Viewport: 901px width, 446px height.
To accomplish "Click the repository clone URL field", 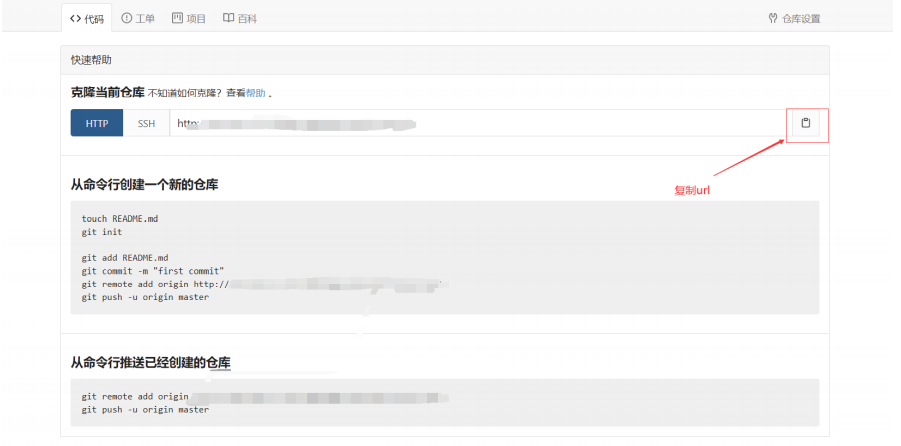I will click(x=478, y=123).
